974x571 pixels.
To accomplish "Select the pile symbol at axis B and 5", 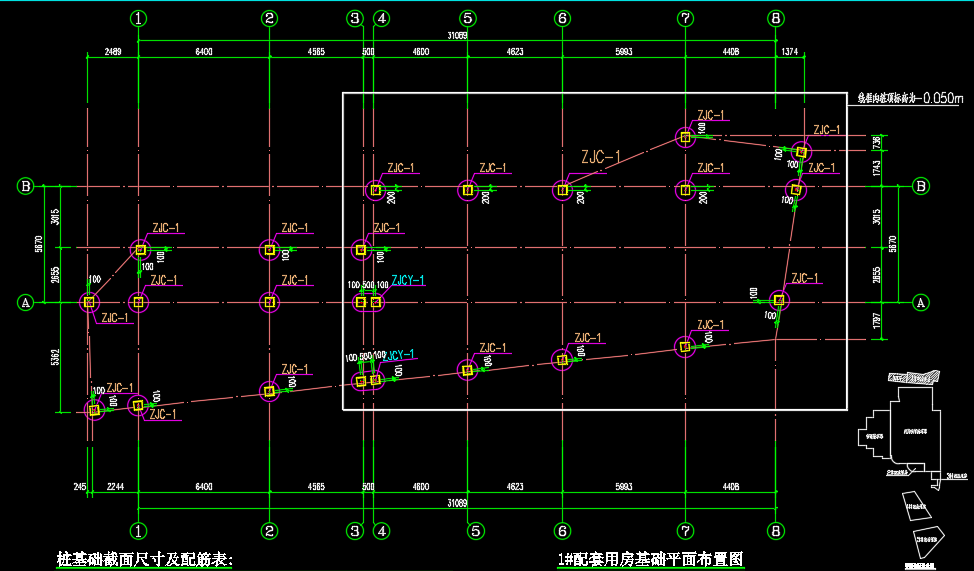I will [467, 190].
